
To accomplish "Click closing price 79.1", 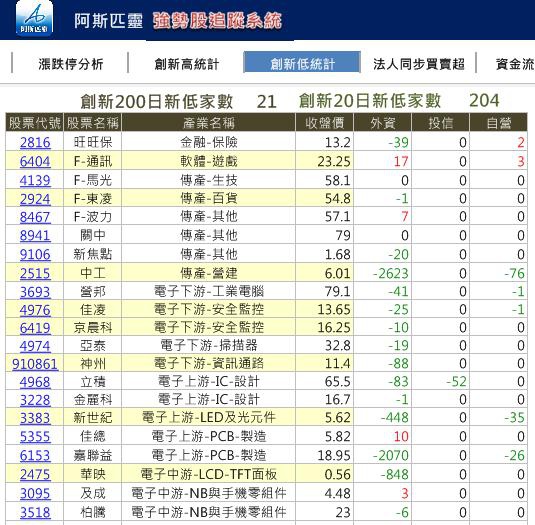I will 337,292.
